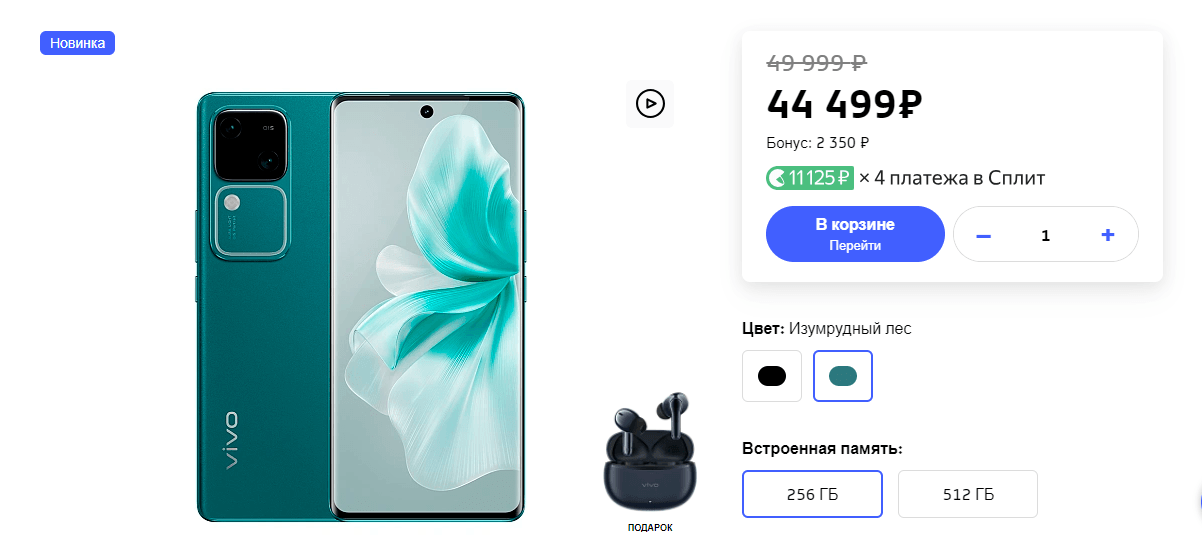Viewport: 1202px width, 543px height.
Task: Click the green 11125 ₽ Split badge
Action: [x=810, y=178]
